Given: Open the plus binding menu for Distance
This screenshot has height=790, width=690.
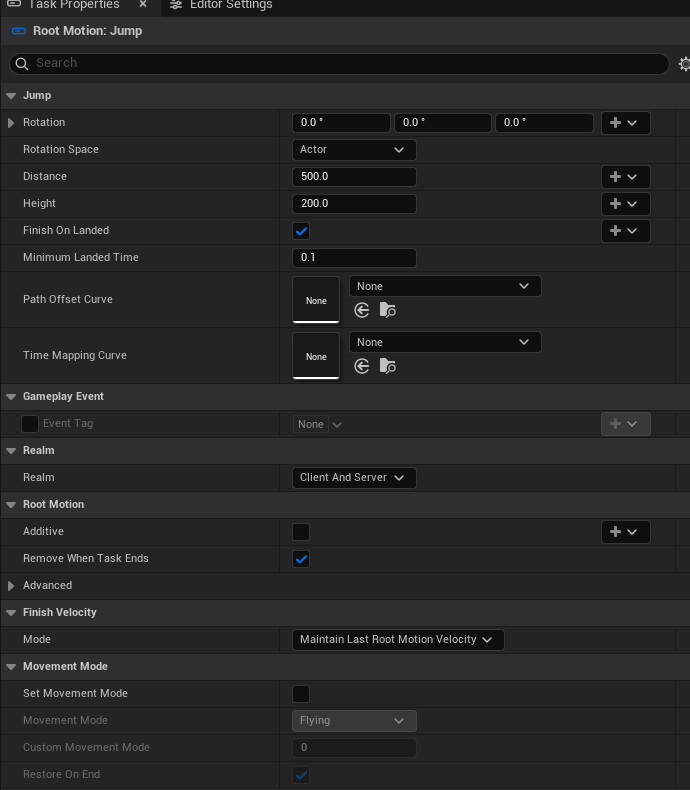Looking at the screenshot, I should click(x=626, y=177).
